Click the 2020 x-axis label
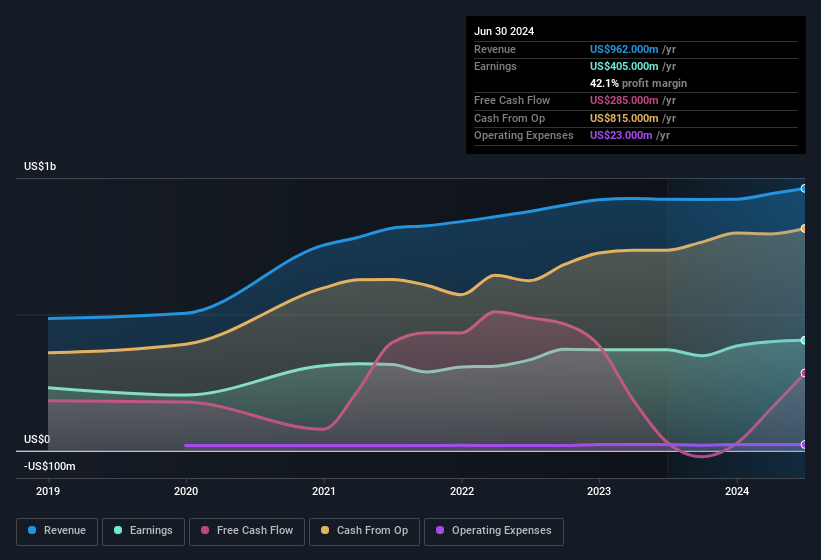This screenshot has height=560, width=821. (186, 491)
